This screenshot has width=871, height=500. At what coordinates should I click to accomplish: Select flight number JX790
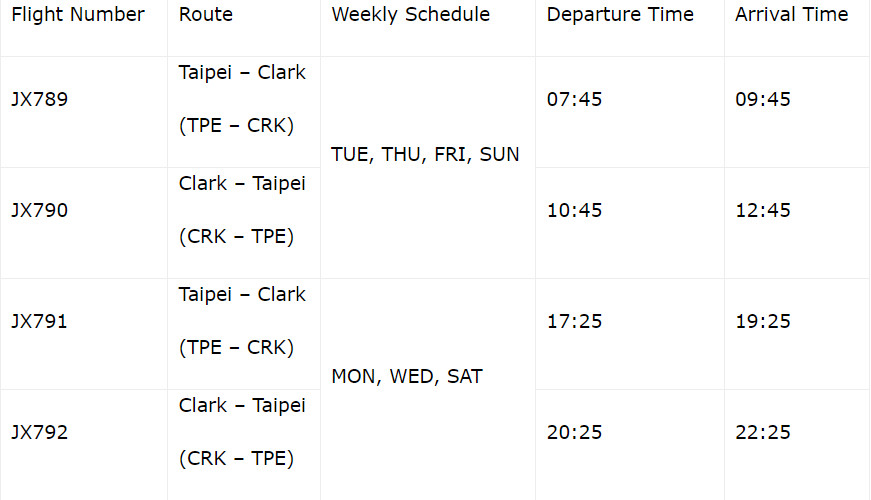[x=40, y=211]
